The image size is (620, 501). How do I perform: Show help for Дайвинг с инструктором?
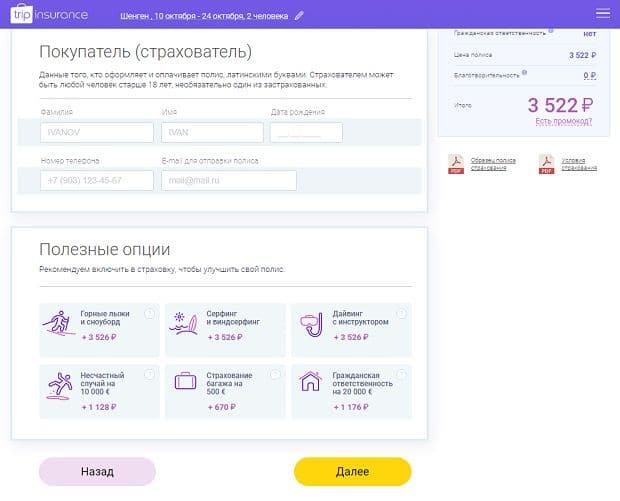point(401,314)
